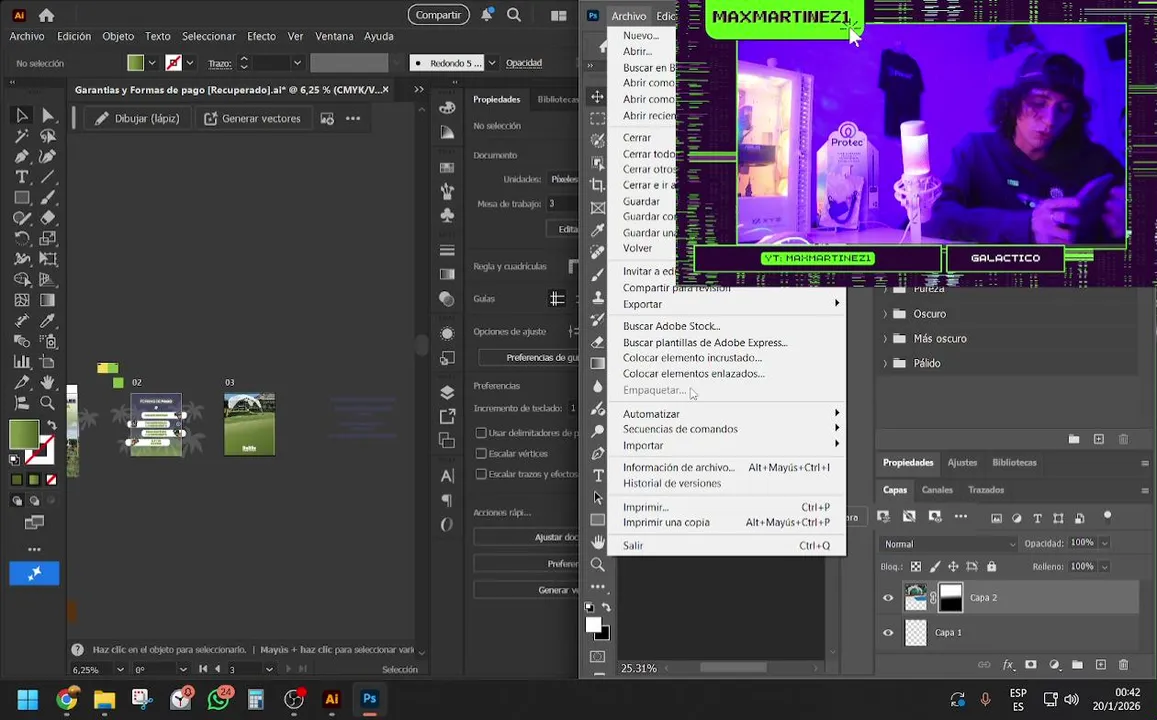Image resolution: width=1157 pixels, height=720 pixels.
Task: Choose Buscar Adobe Stock... menu entry
Action: pyautogui.click(x=671, y=326)
